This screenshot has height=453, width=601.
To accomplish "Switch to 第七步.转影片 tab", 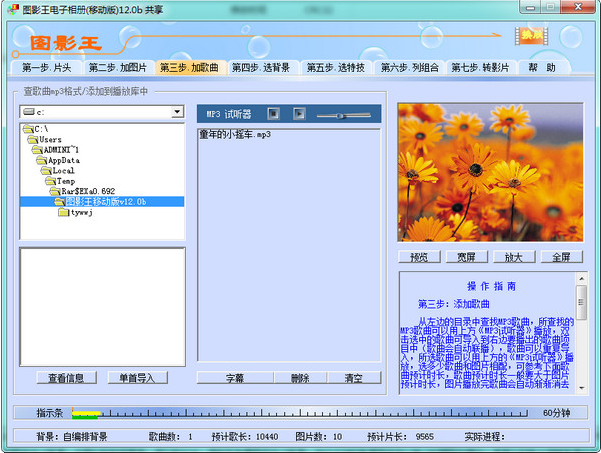I will [480, 67].
